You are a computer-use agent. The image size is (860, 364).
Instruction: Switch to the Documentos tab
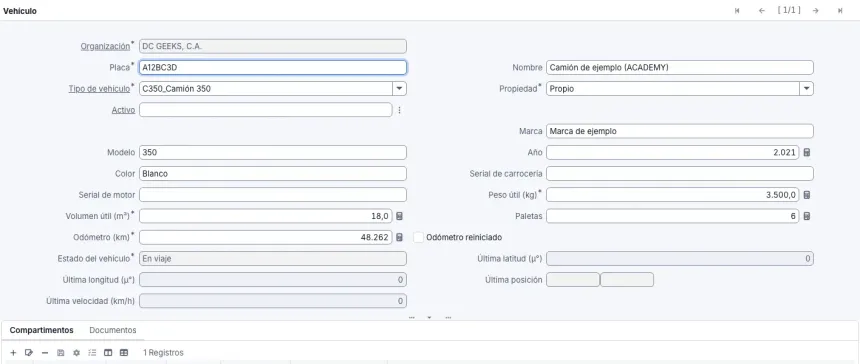tap(112, 330)
